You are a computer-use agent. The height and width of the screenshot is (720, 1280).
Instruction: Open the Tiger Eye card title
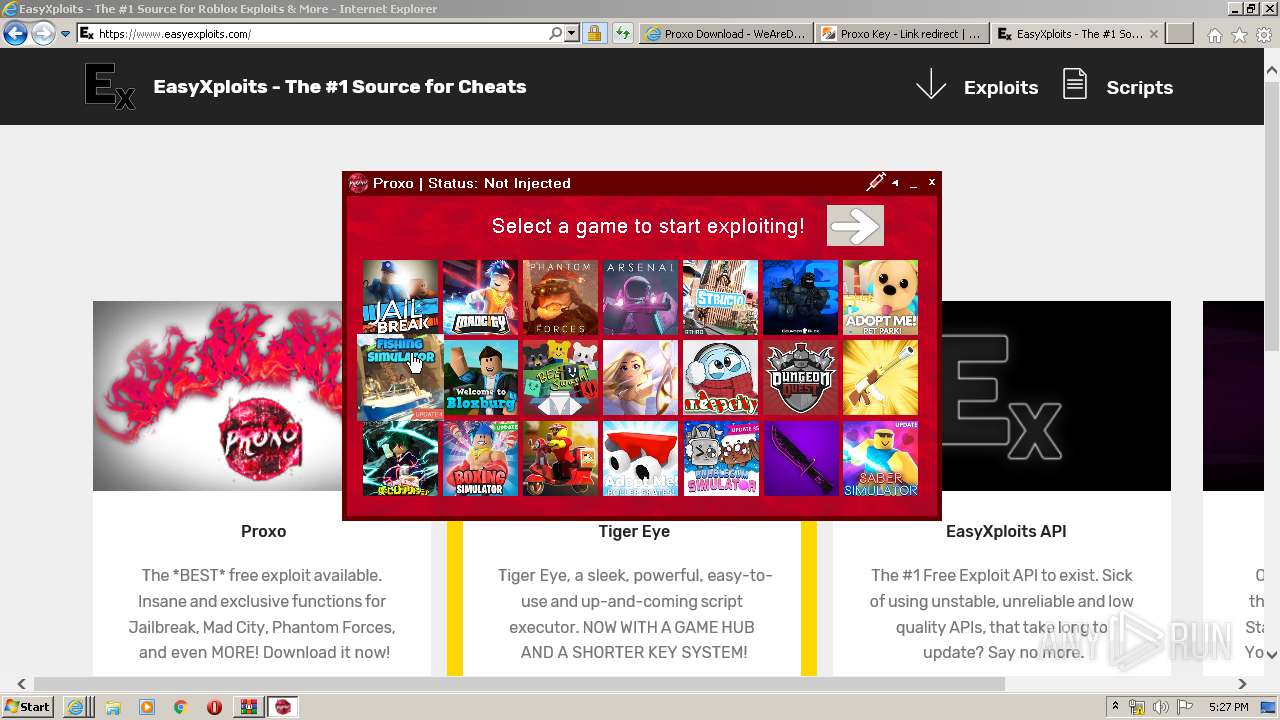634,531
